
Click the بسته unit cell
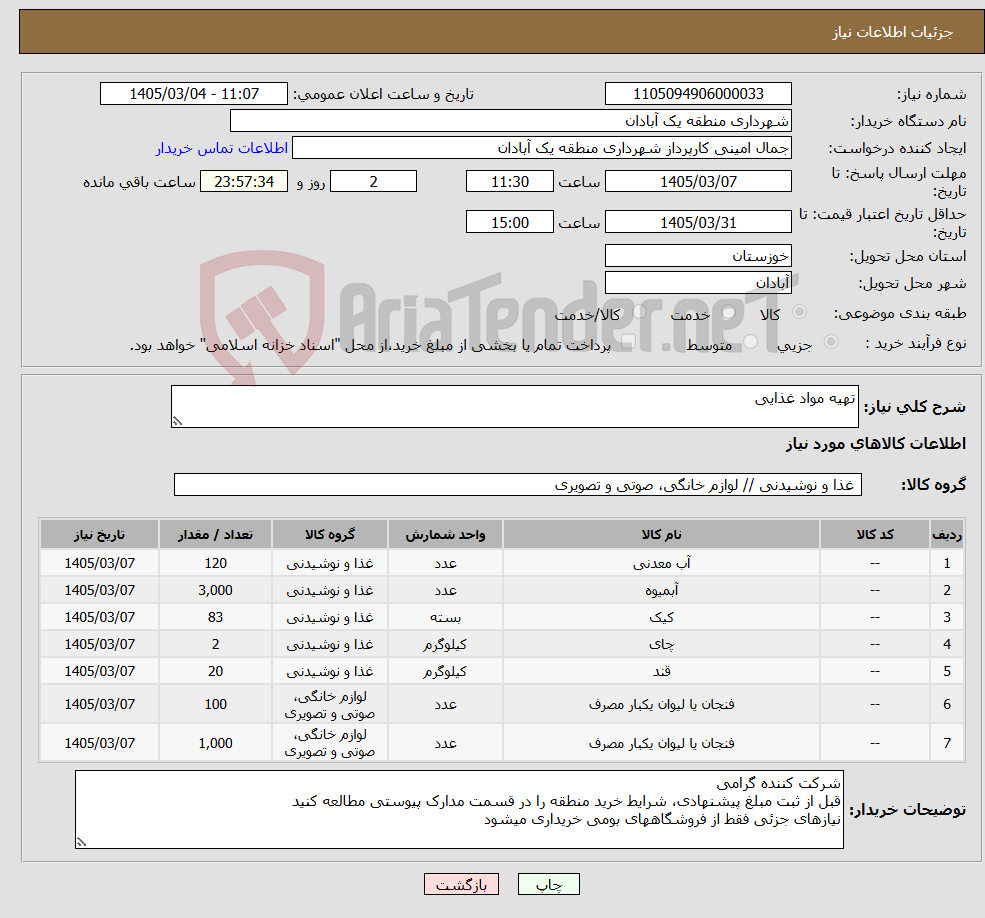tap(445, 617)
